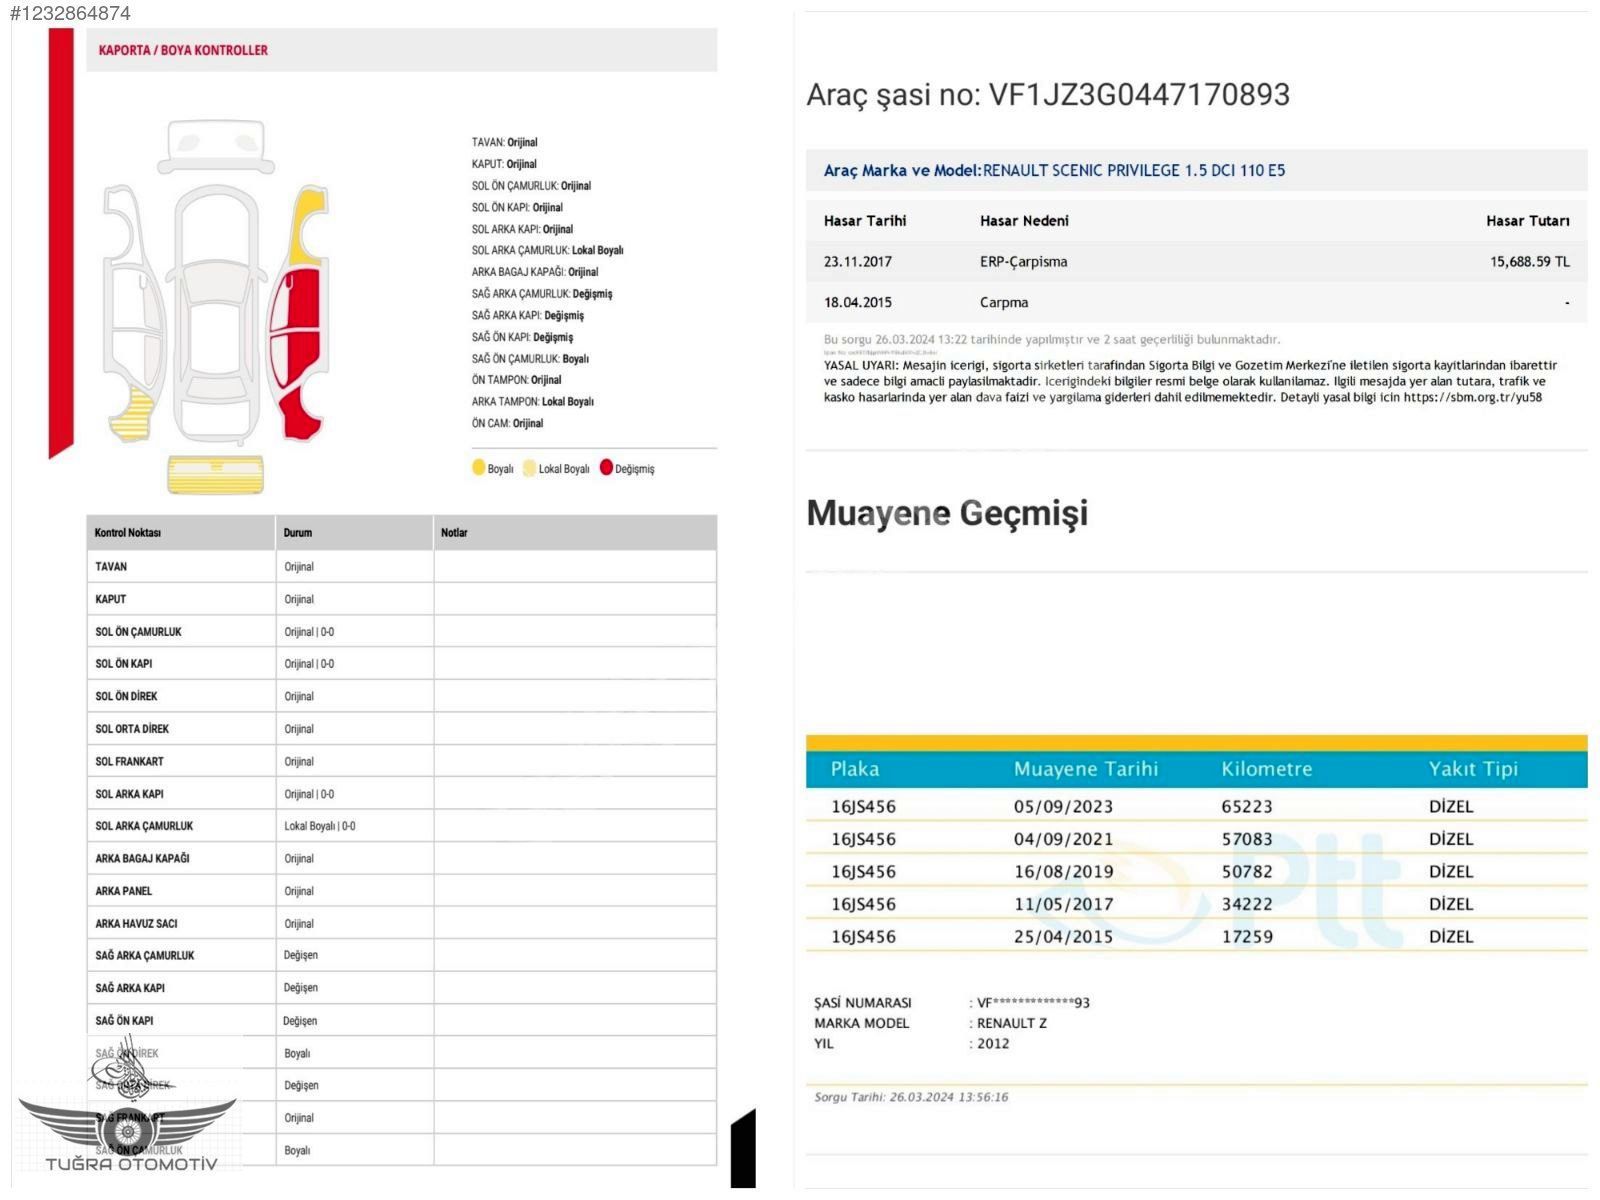This screenshot has height=1200, width=1600.
Task: Click the car roof top-view outline in the diagram
Action: 216,315
